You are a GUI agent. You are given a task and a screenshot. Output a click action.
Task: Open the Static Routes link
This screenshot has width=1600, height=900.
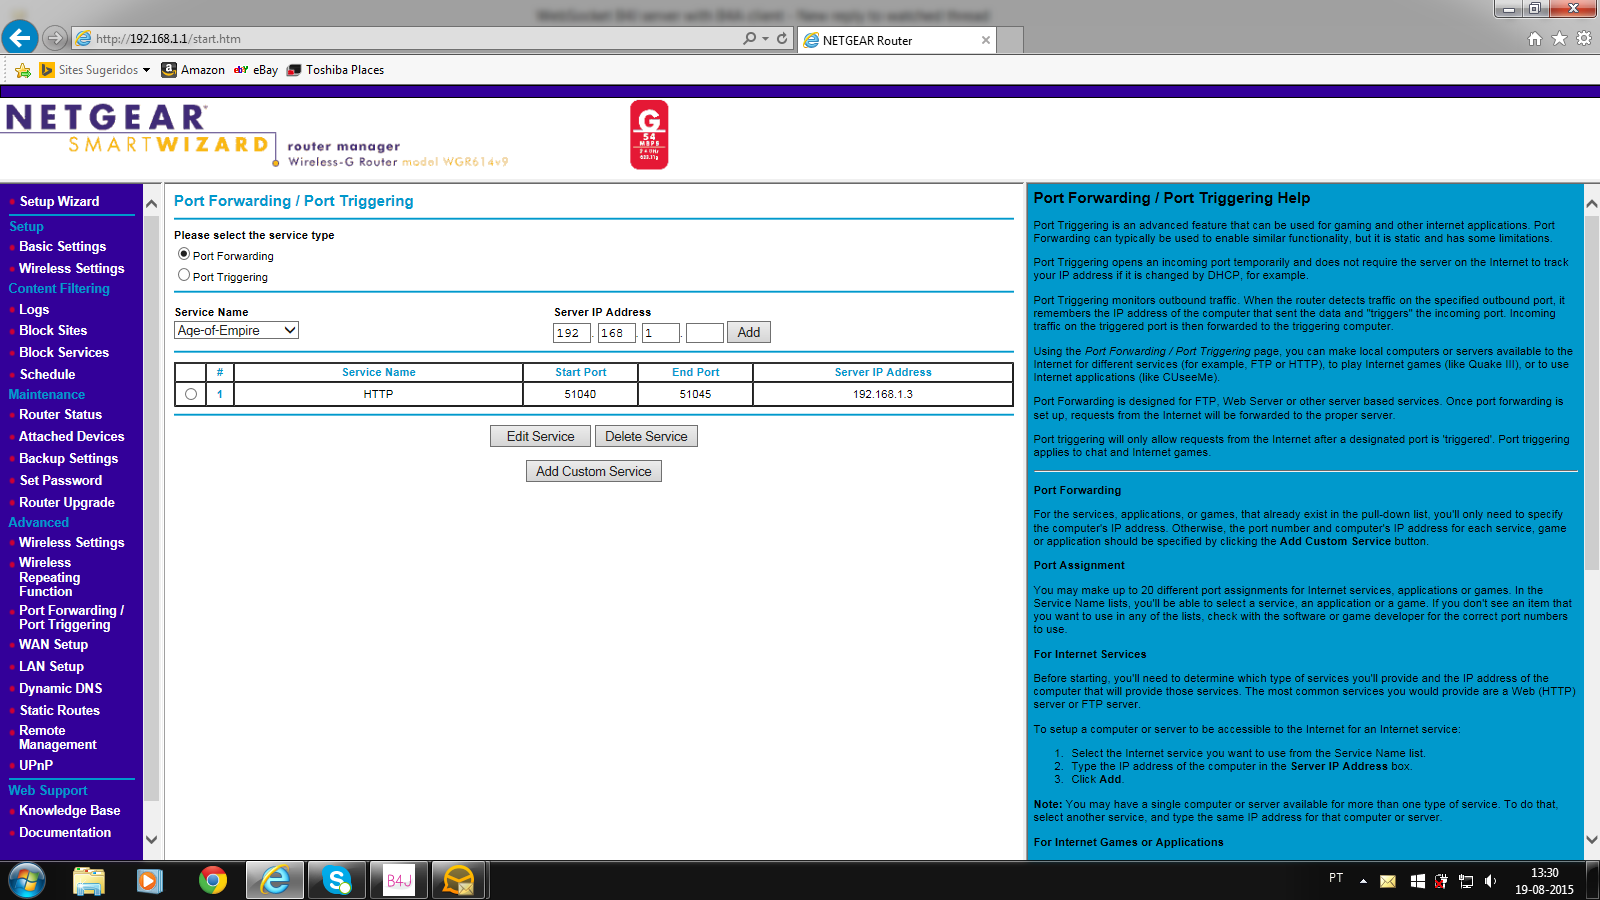pyautogui.click(x=59, y=710)
